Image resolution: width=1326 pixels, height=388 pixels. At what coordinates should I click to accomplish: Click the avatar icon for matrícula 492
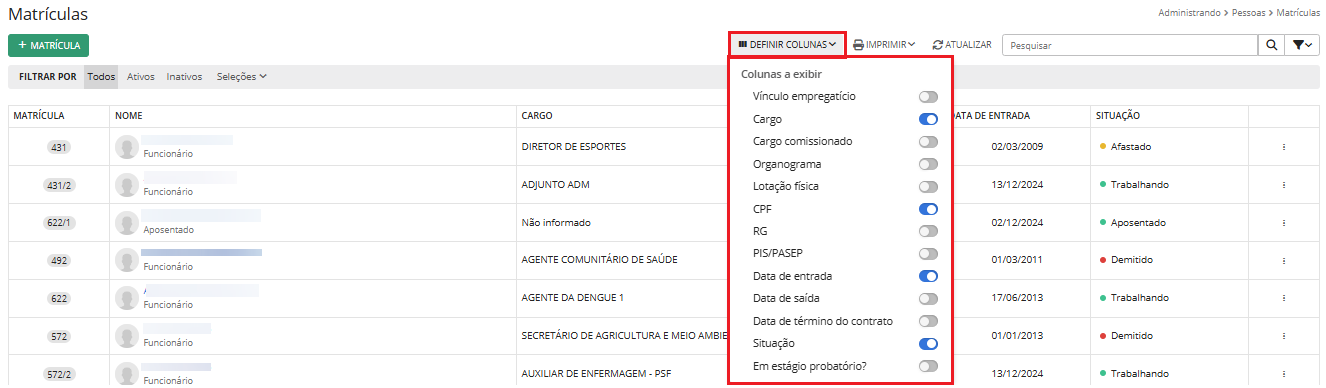(126, 261)
